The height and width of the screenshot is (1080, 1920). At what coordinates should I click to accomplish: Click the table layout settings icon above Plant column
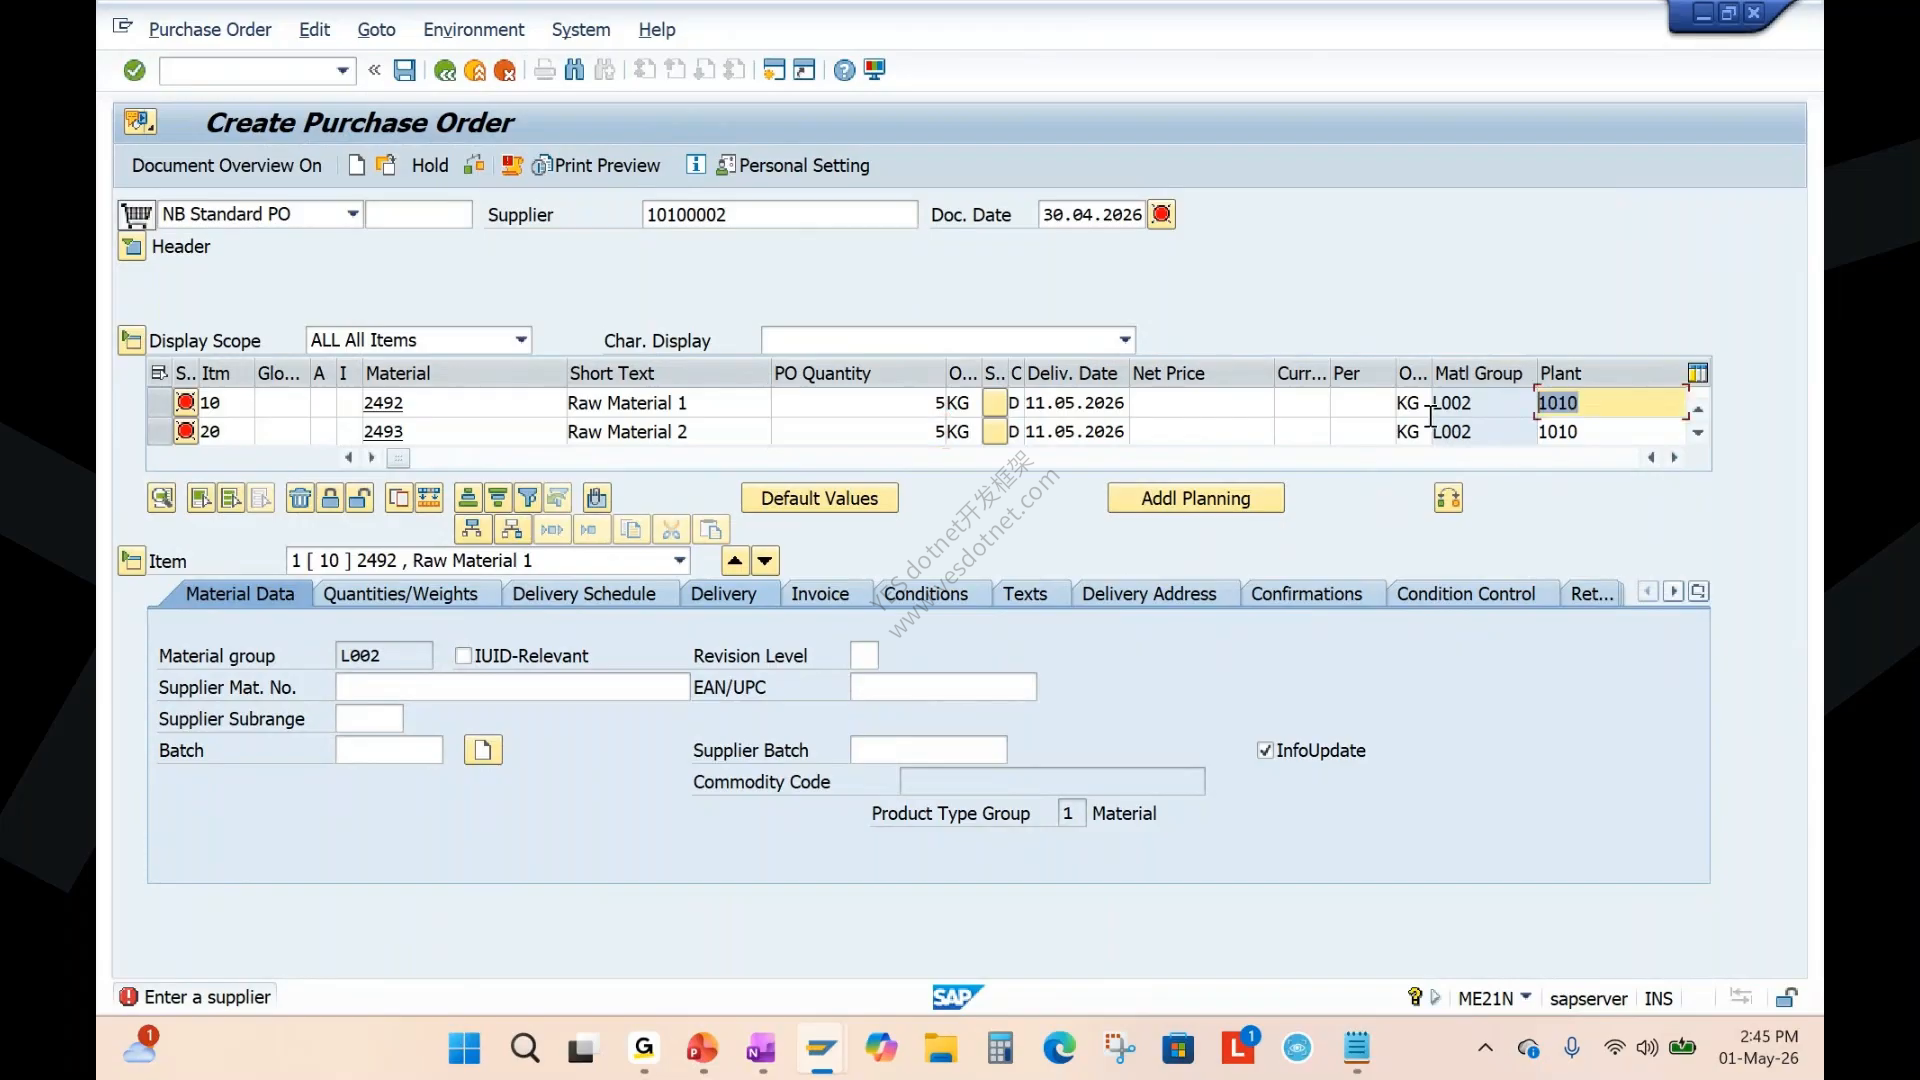click(1697, 373)
